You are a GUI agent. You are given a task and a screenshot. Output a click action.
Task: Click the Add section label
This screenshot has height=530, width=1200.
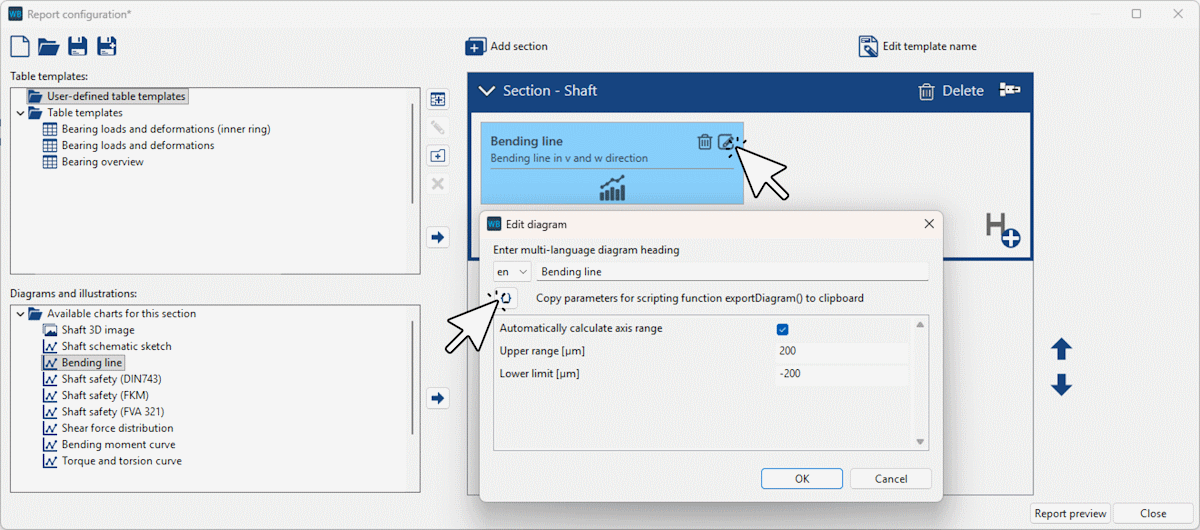[519, 47]
